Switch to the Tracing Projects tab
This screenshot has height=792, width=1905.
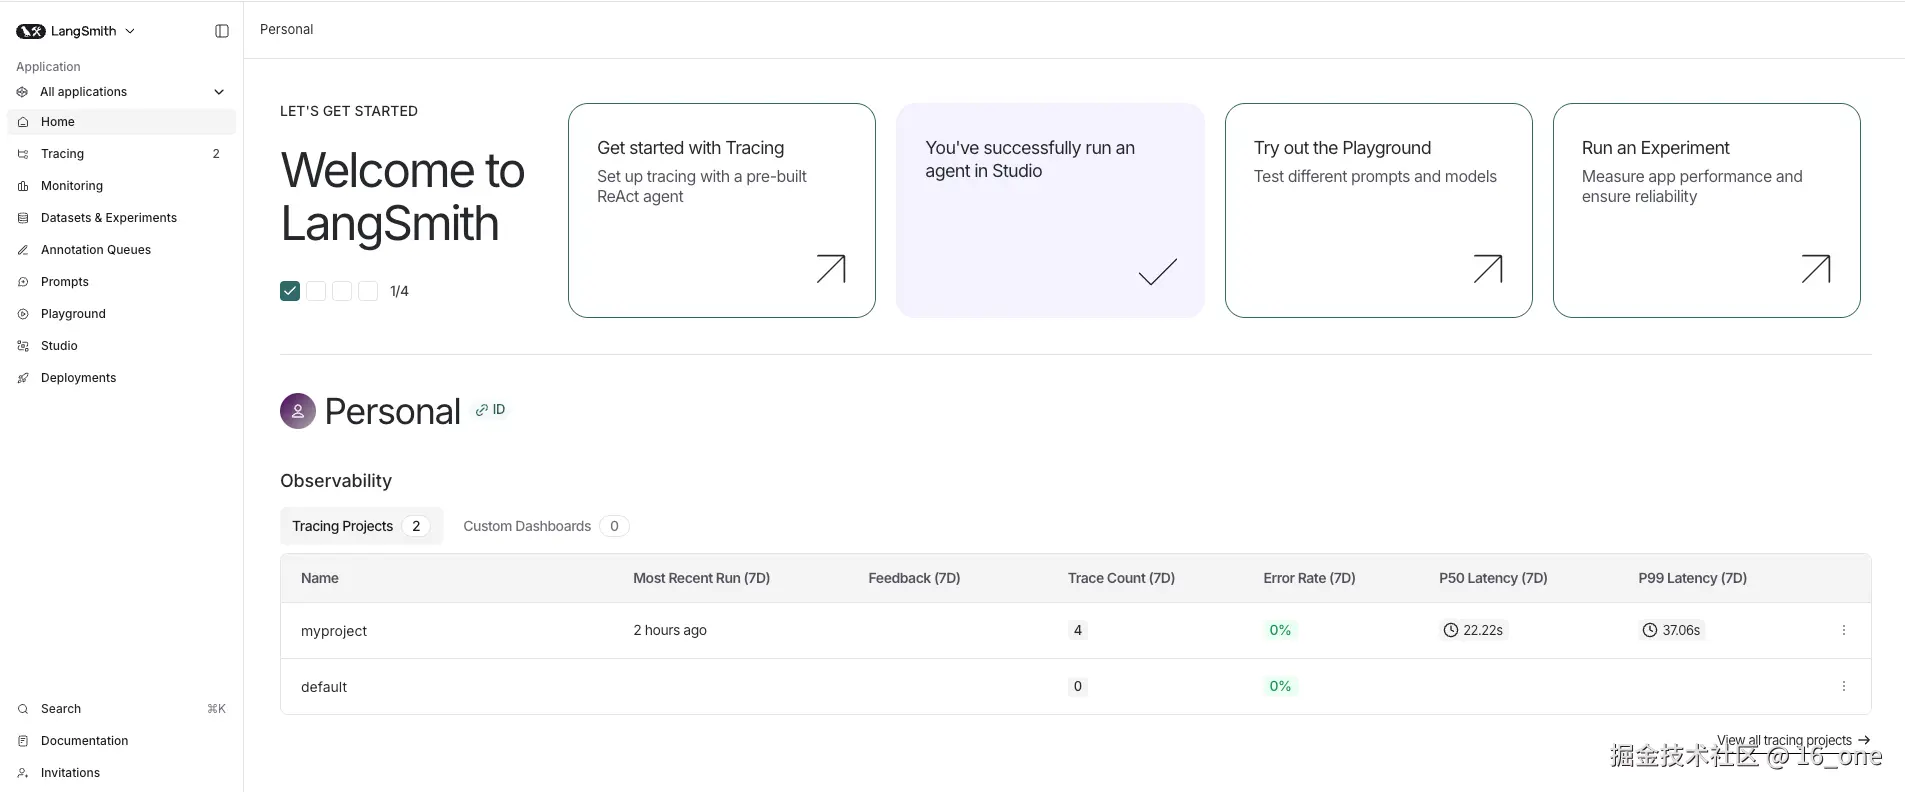(361, 526)
